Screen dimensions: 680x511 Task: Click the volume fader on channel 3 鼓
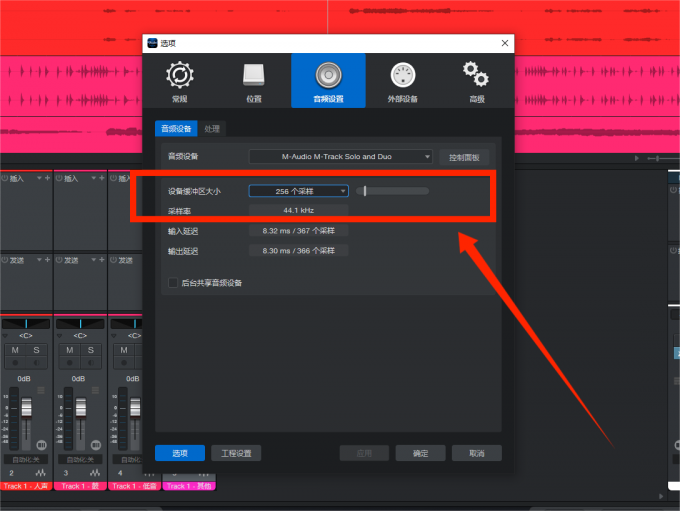click(x=81, y=408)
